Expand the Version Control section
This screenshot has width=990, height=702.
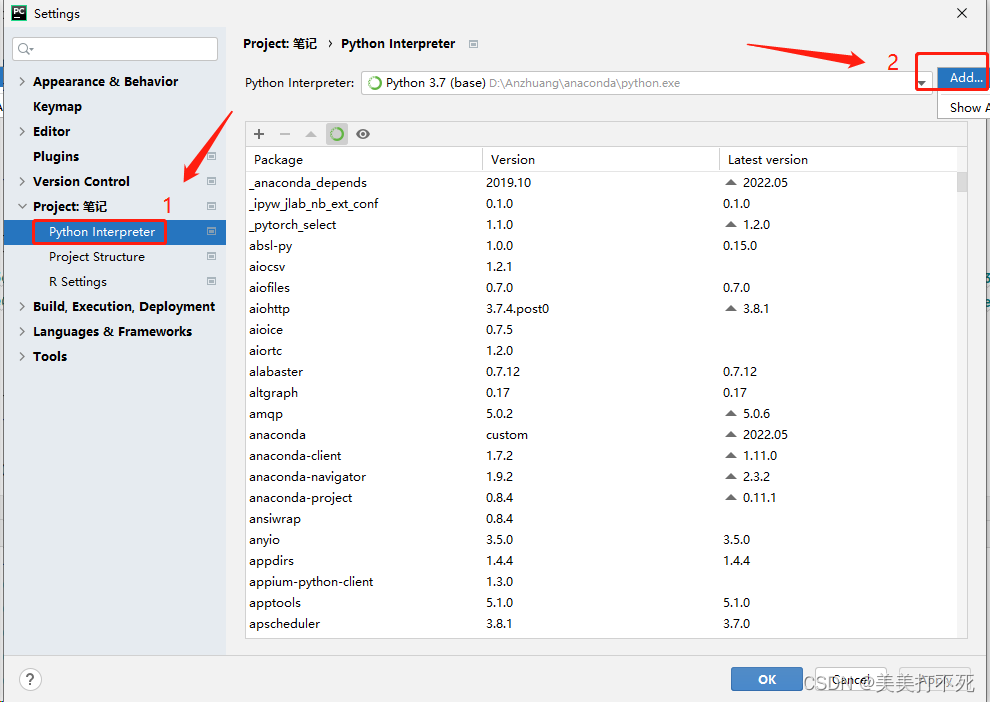(x=22, y=181)
